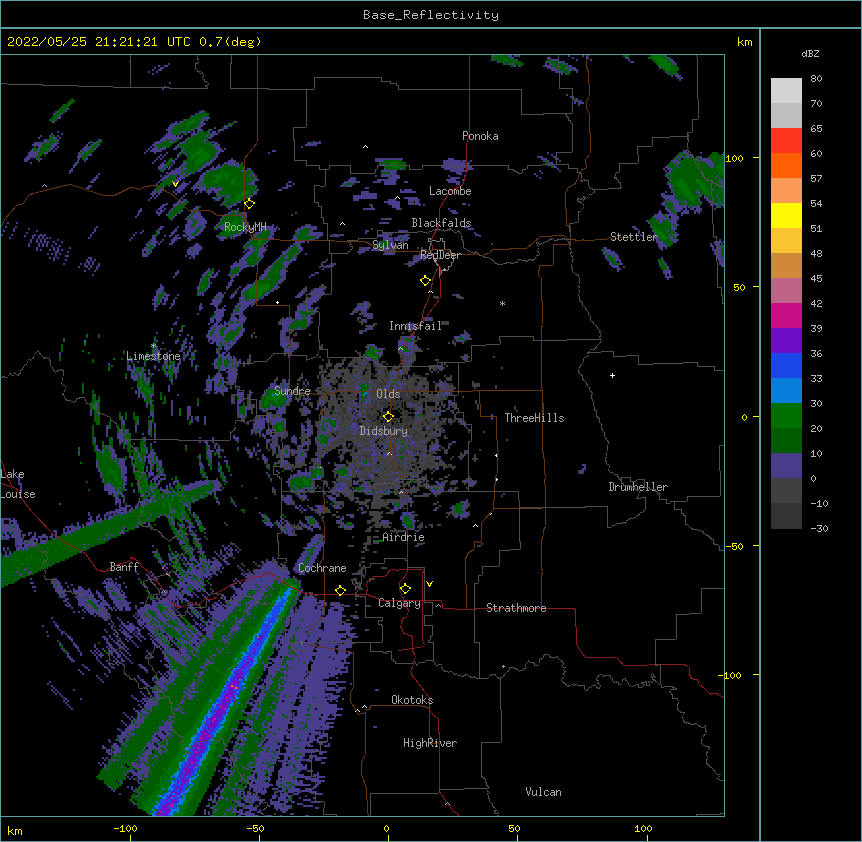Click the white plus marker north of Drumheller
This screenshot has width=862, height=842.
[x=612, y=375]
